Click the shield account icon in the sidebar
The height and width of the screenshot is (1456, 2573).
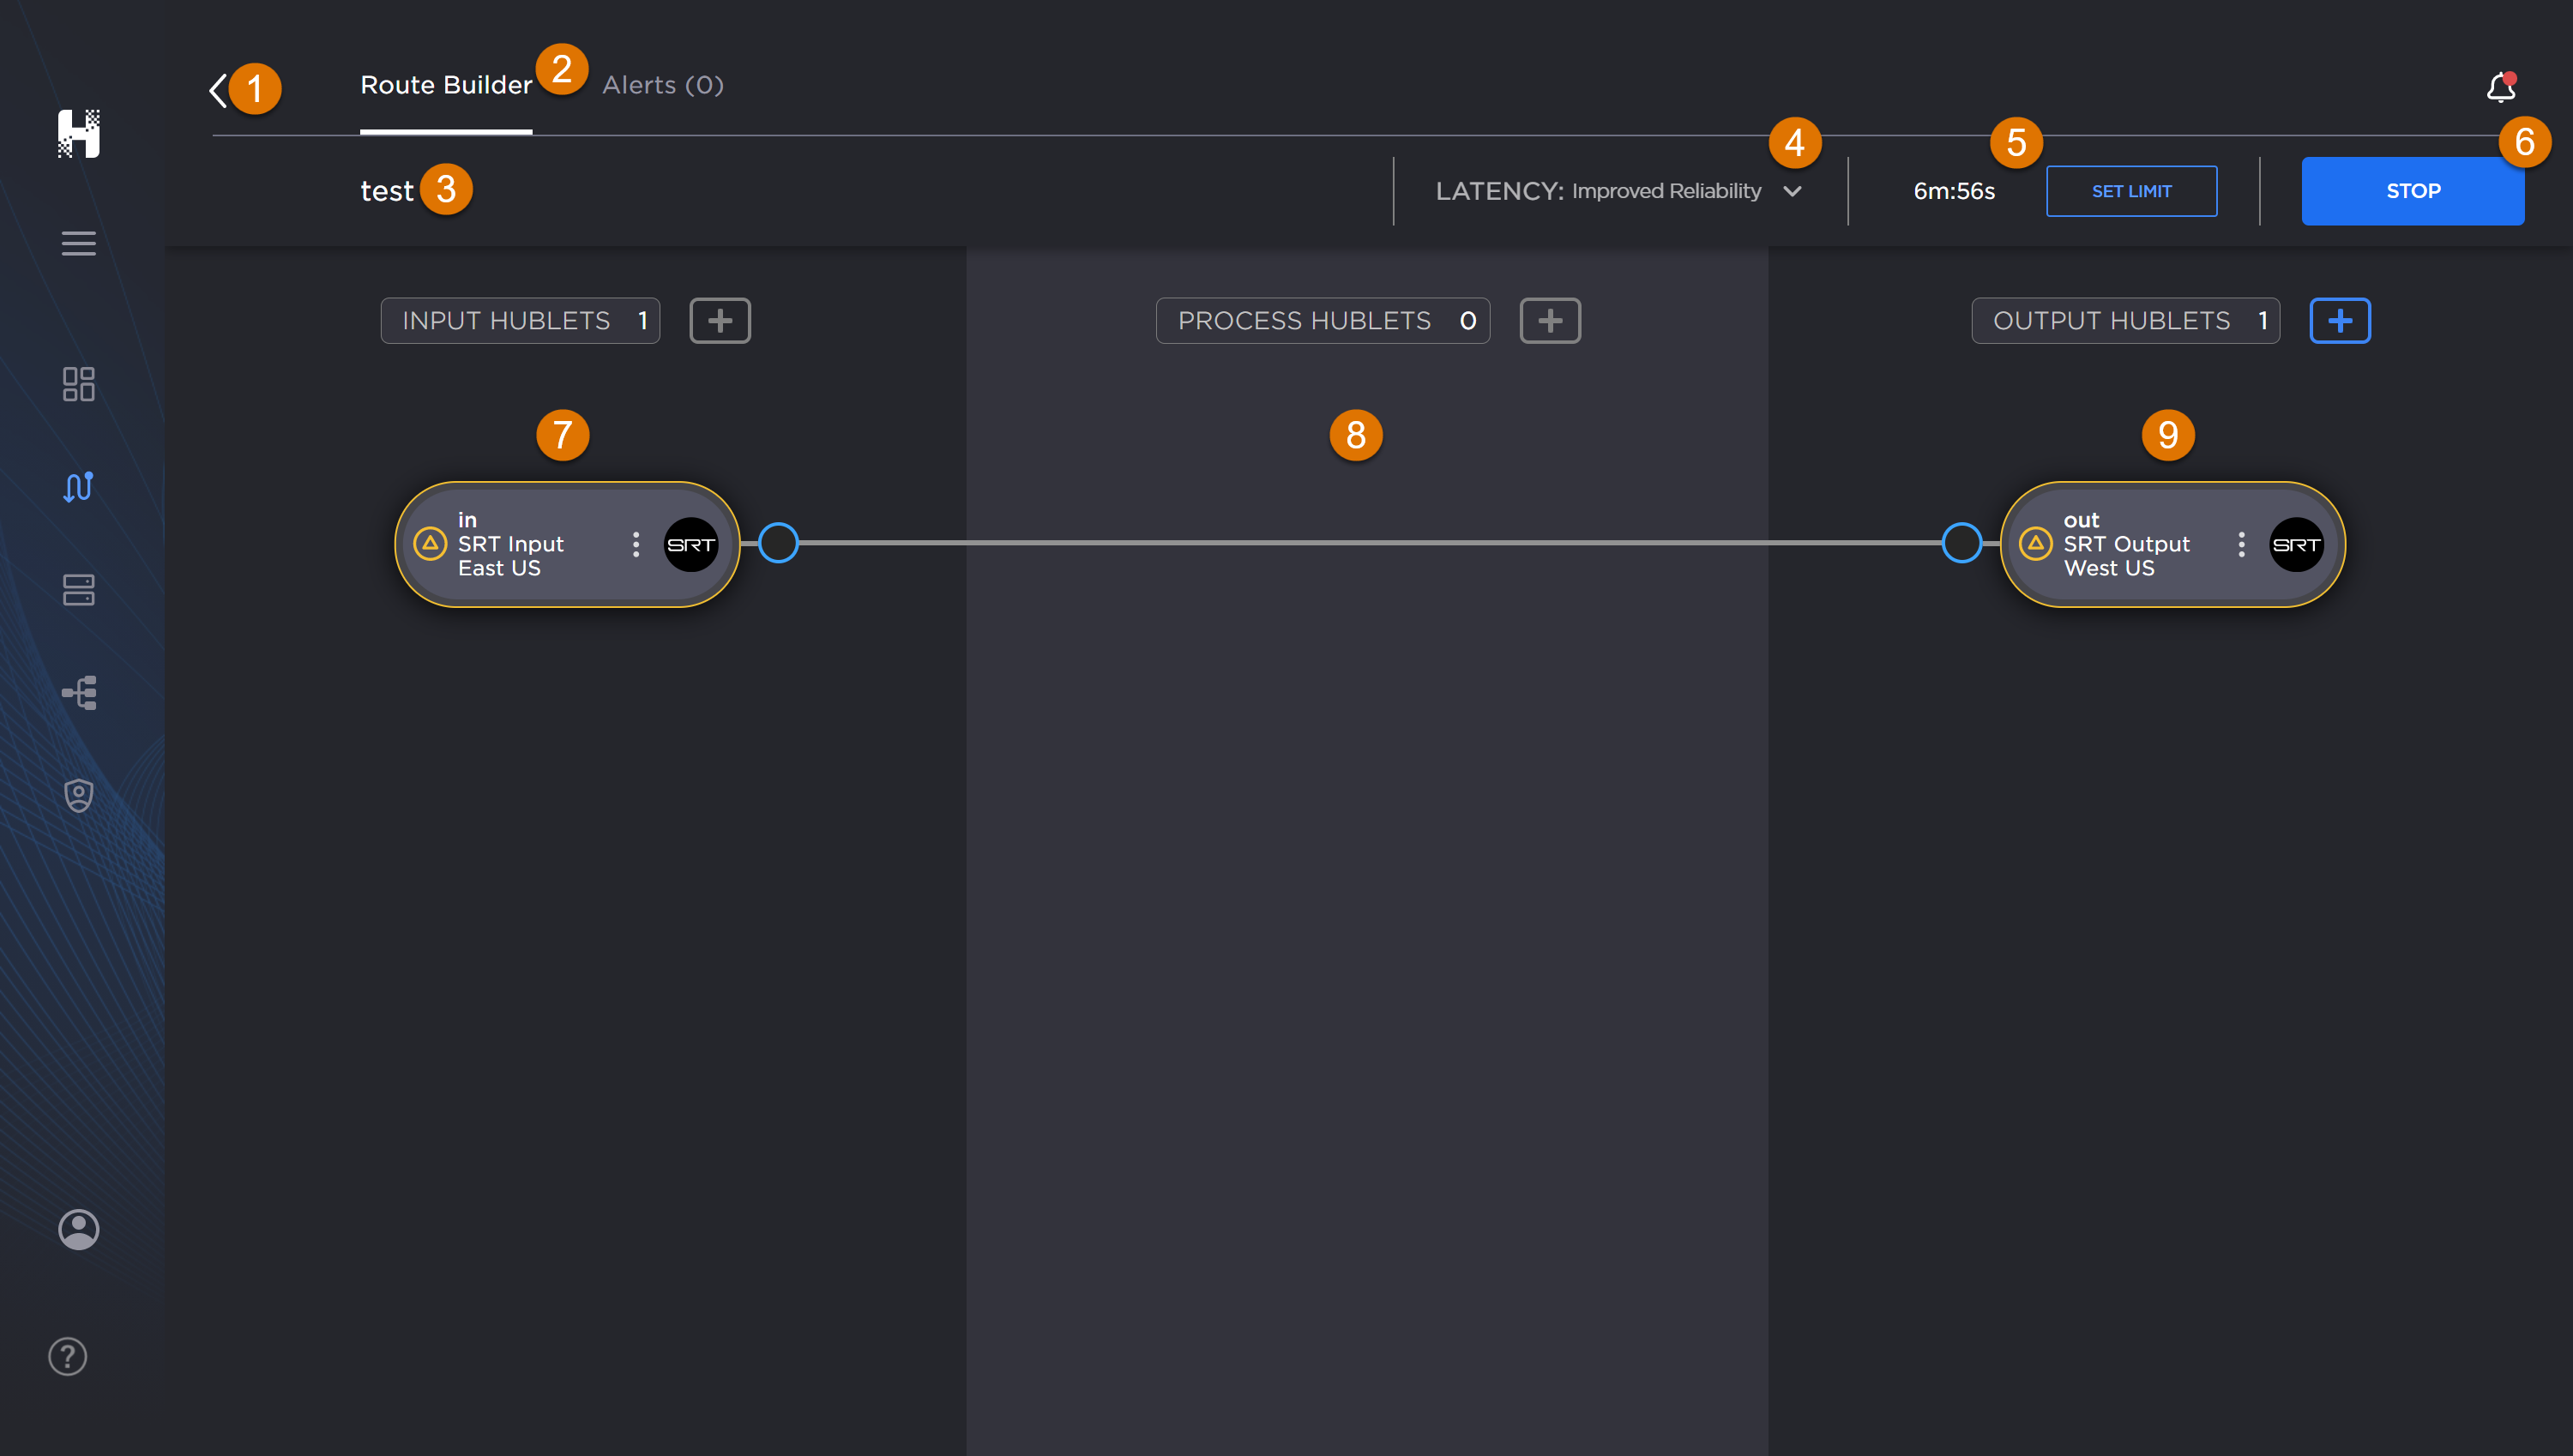79,794
